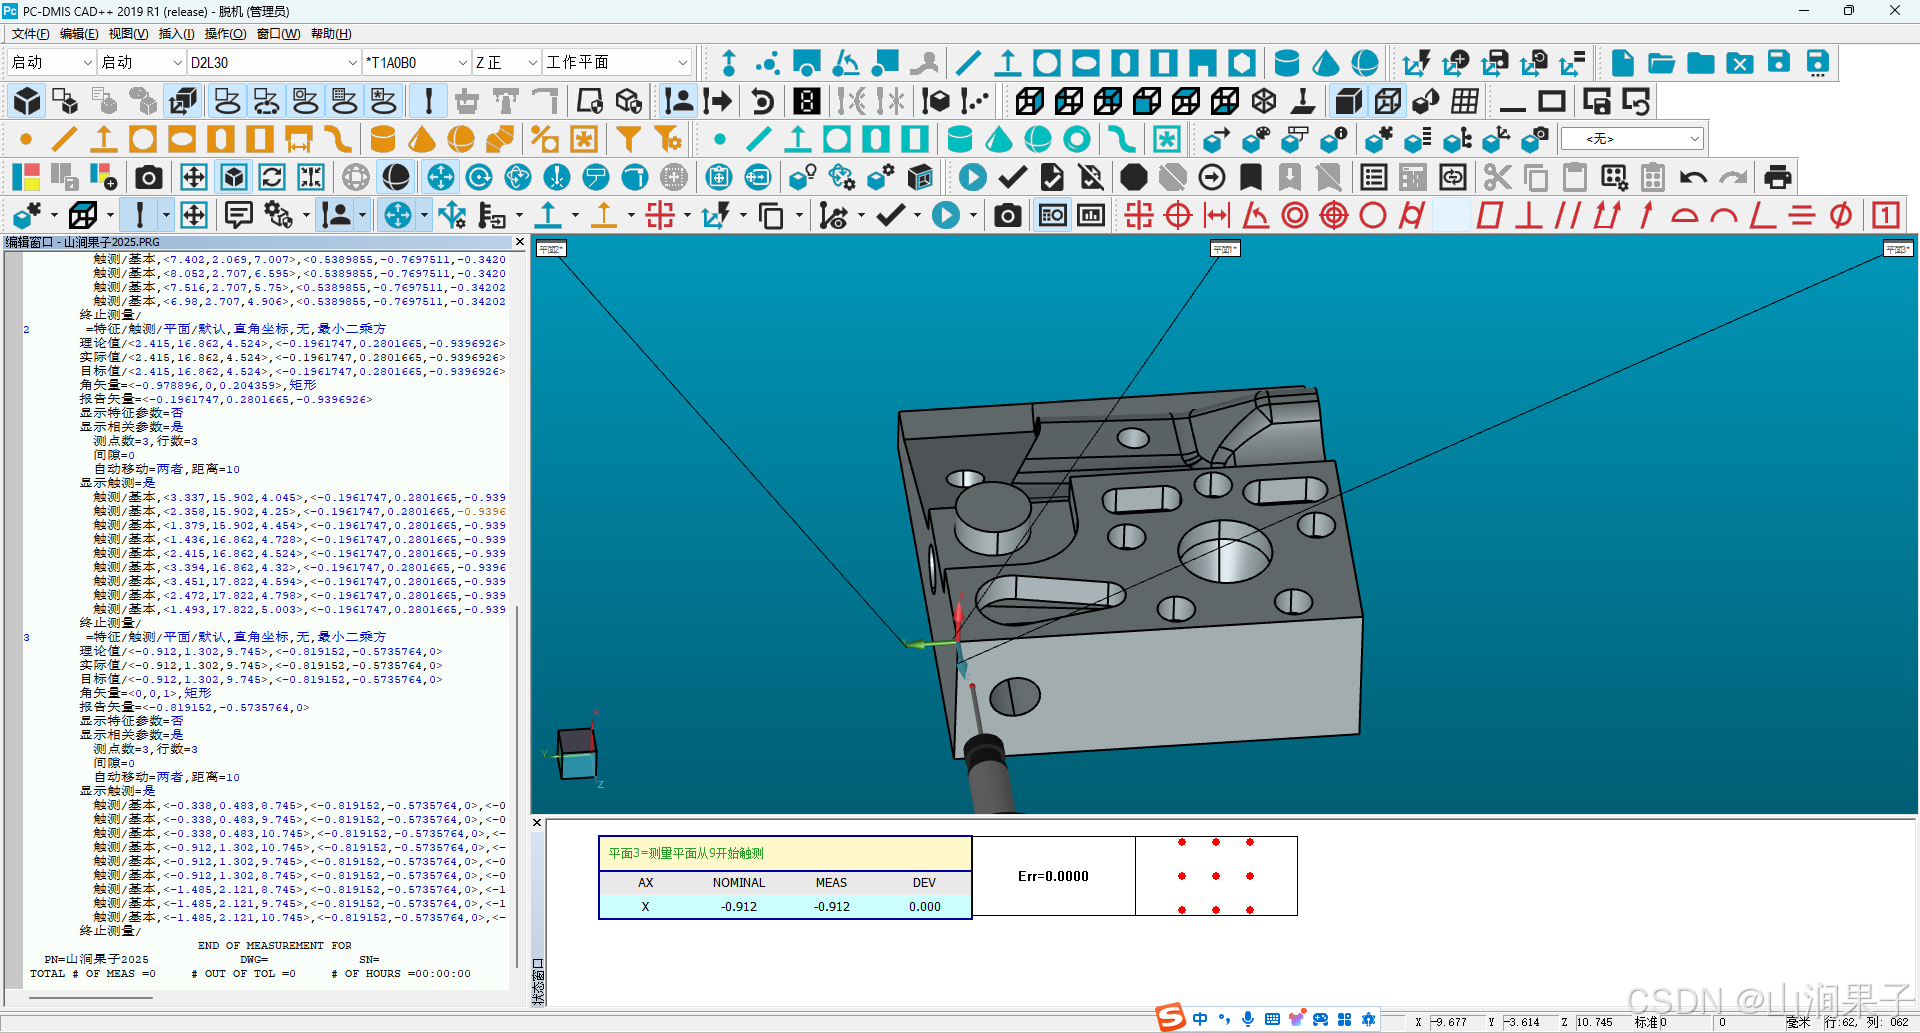
Task: Open the 帮助 menu
Action: (330, 34)
